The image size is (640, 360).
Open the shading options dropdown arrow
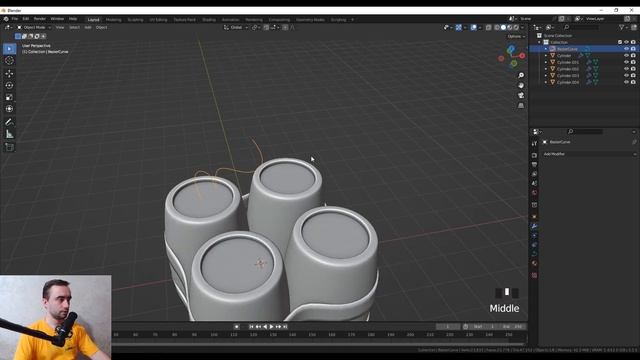[522, 27]
